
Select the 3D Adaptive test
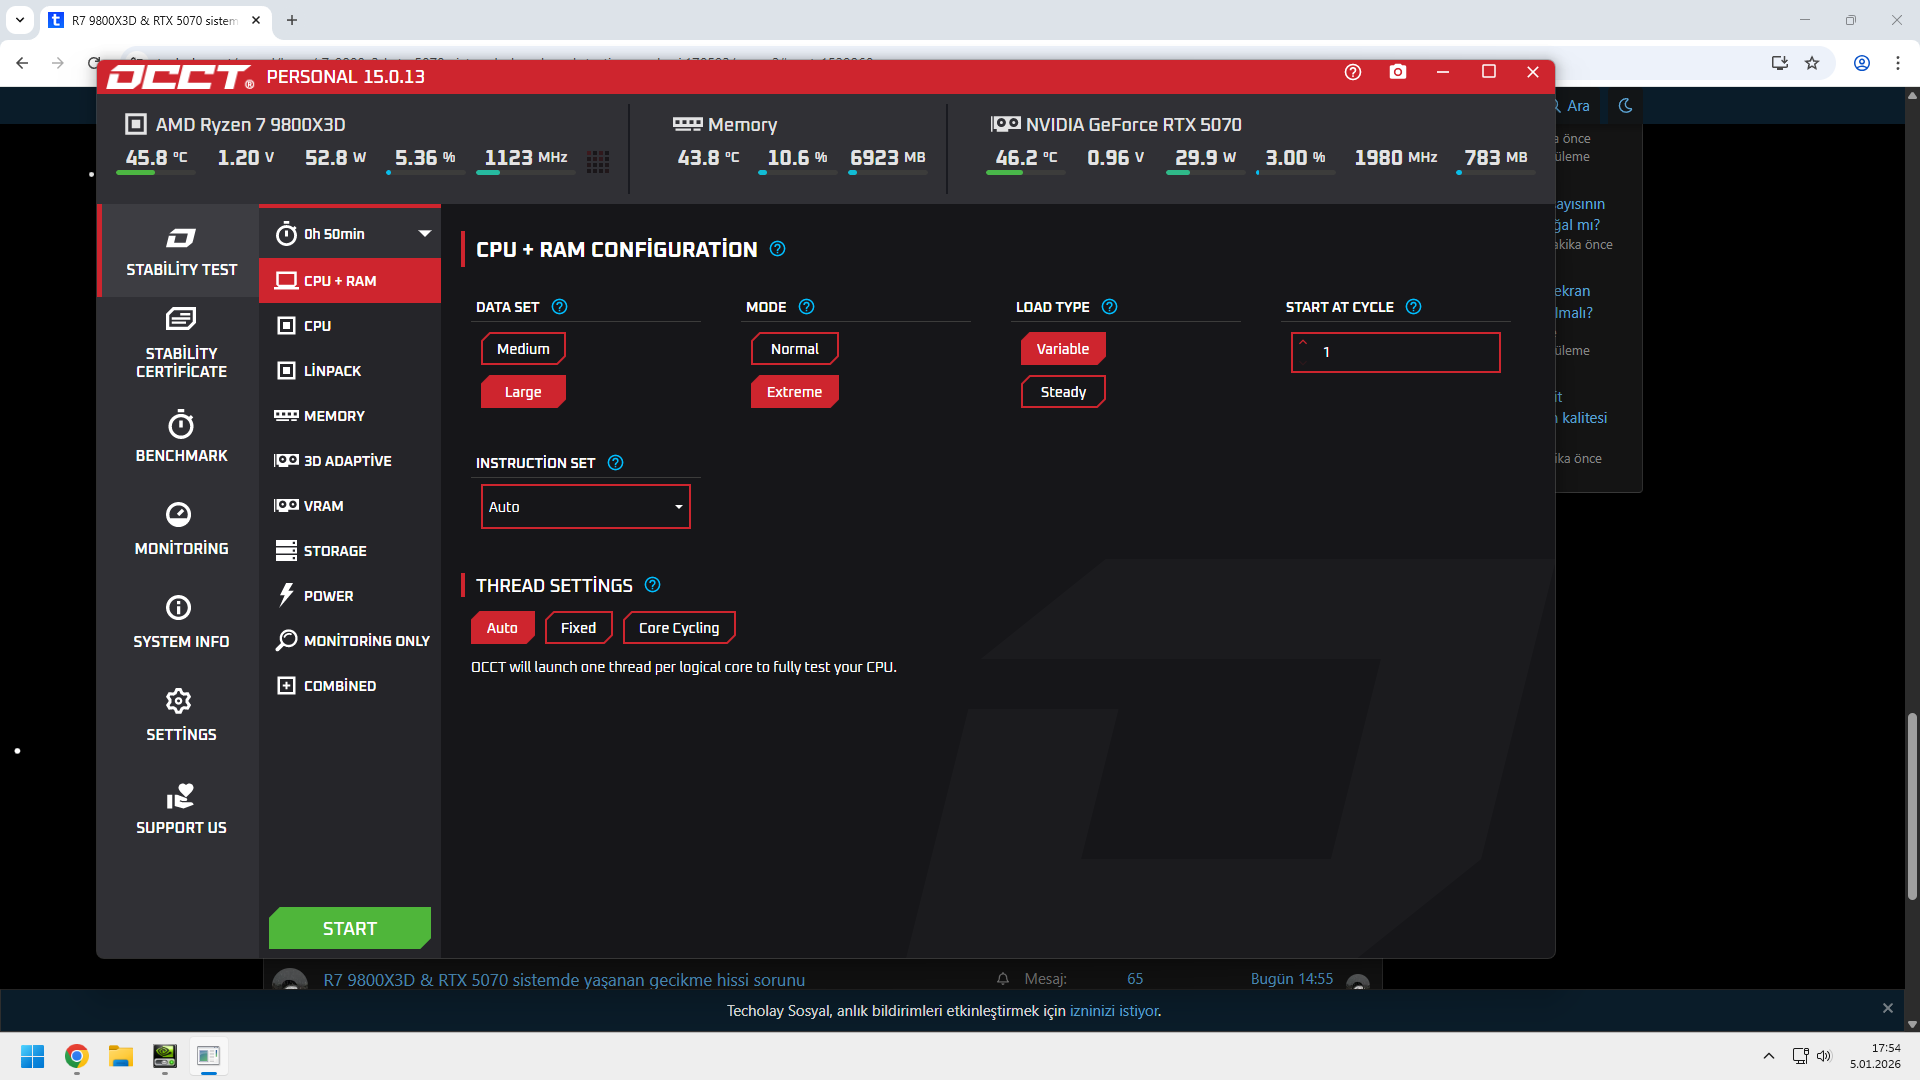point(350,461)
